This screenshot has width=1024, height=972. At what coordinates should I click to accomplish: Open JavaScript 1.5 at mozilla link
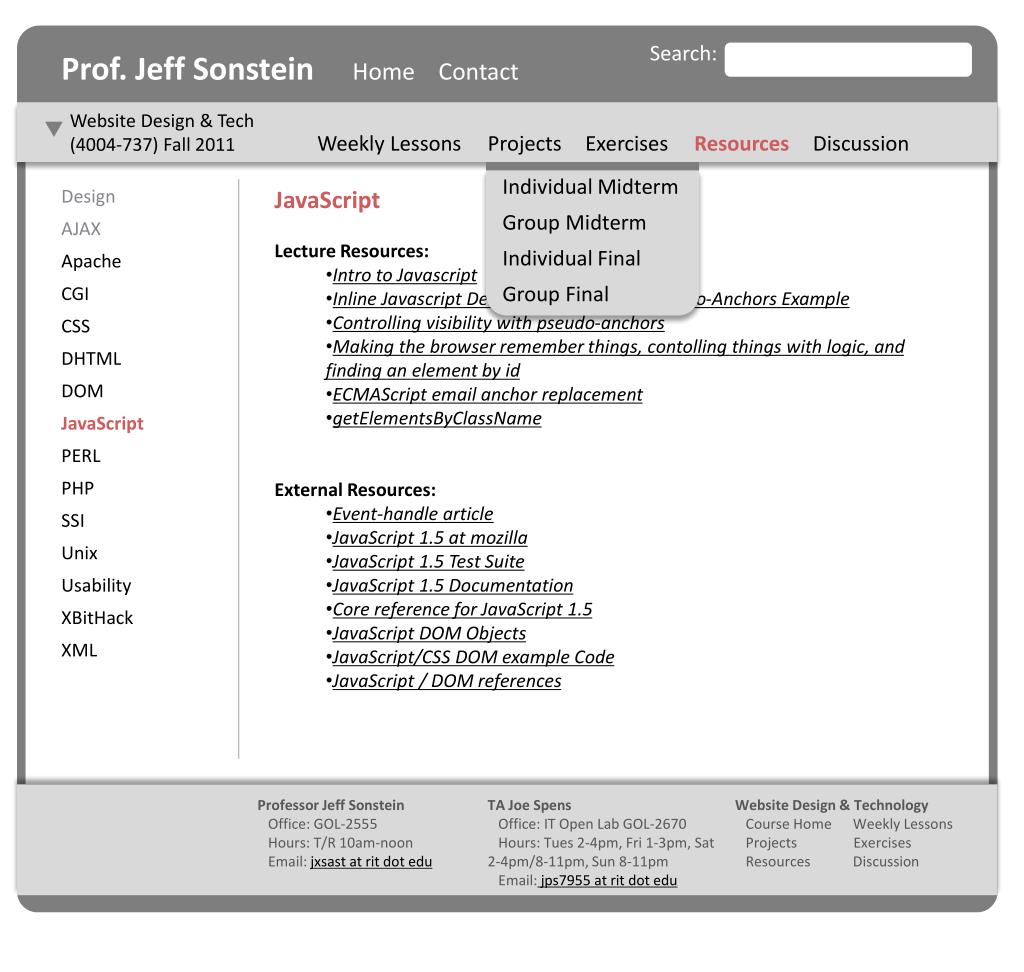click(430, 538)
